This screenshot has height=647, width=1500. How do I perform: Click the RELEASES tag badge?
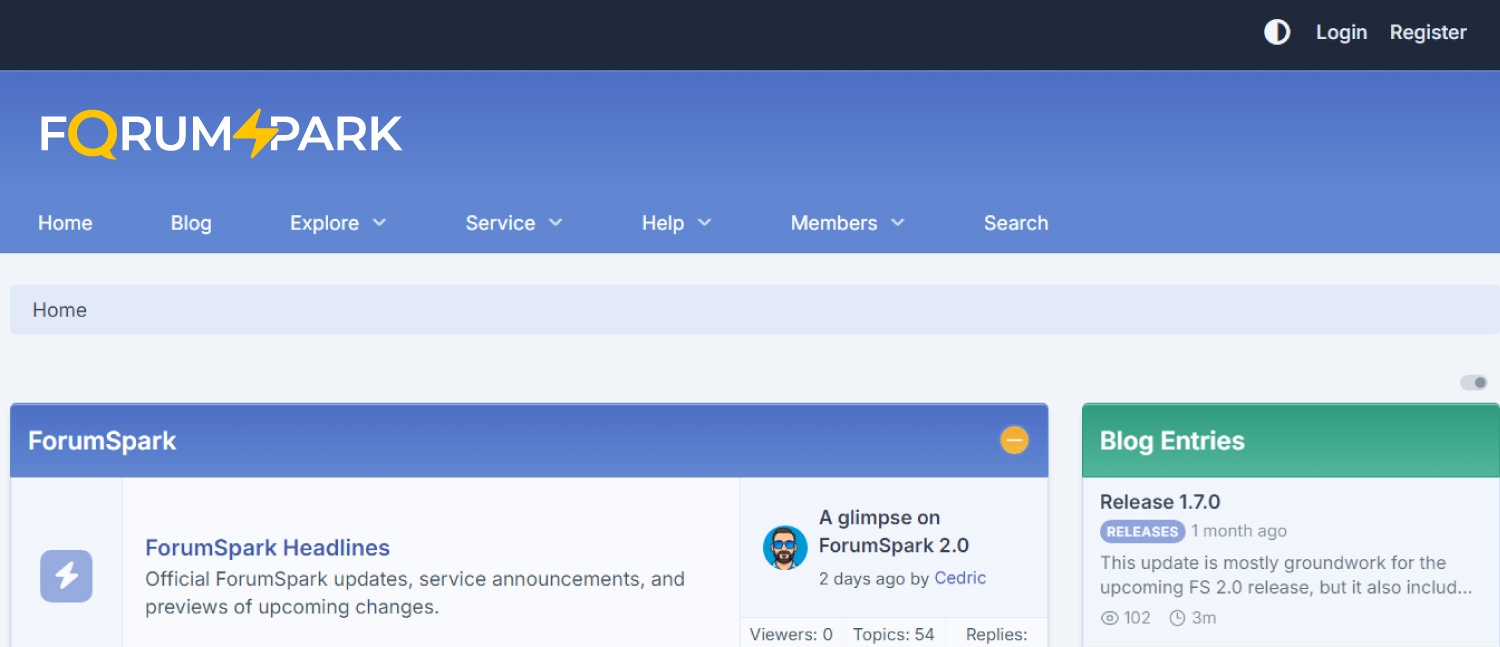pyautogui.click(x=1142, y=531)
